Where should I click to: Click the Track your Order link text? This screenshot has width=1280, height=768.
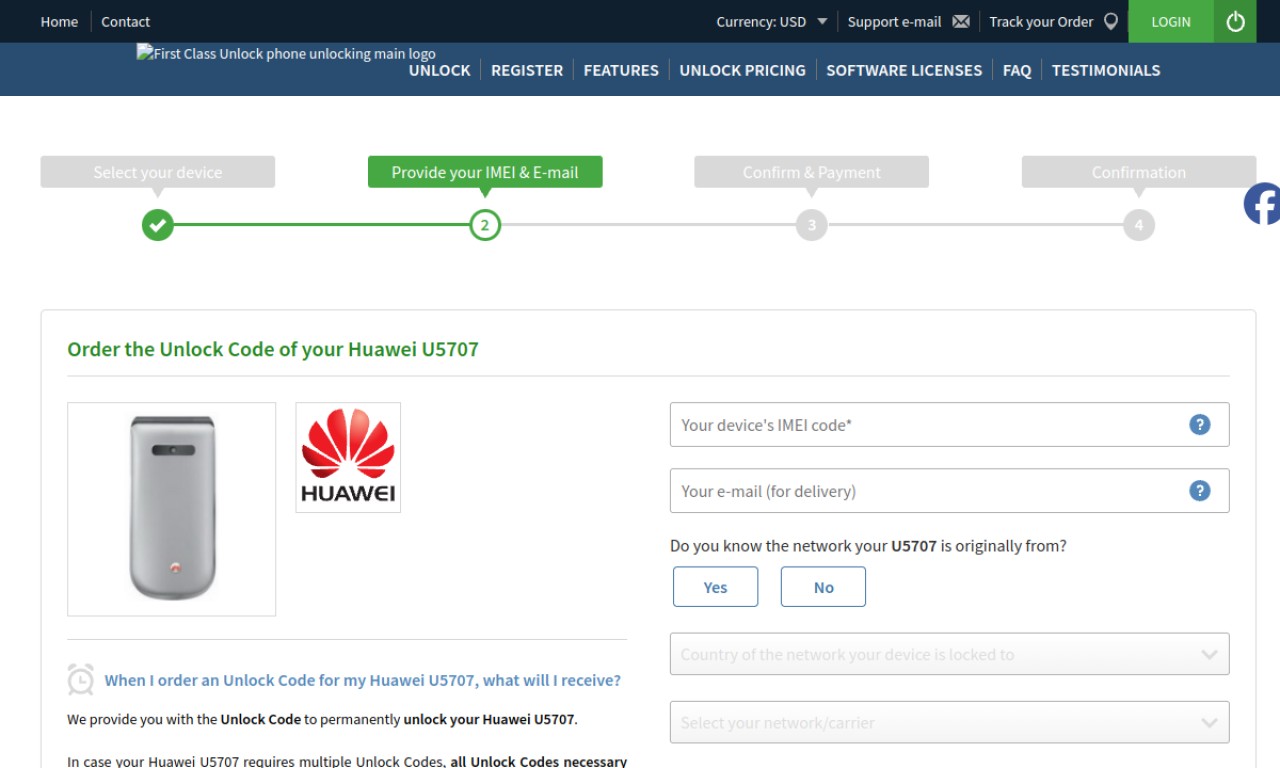pos(1041,21)
